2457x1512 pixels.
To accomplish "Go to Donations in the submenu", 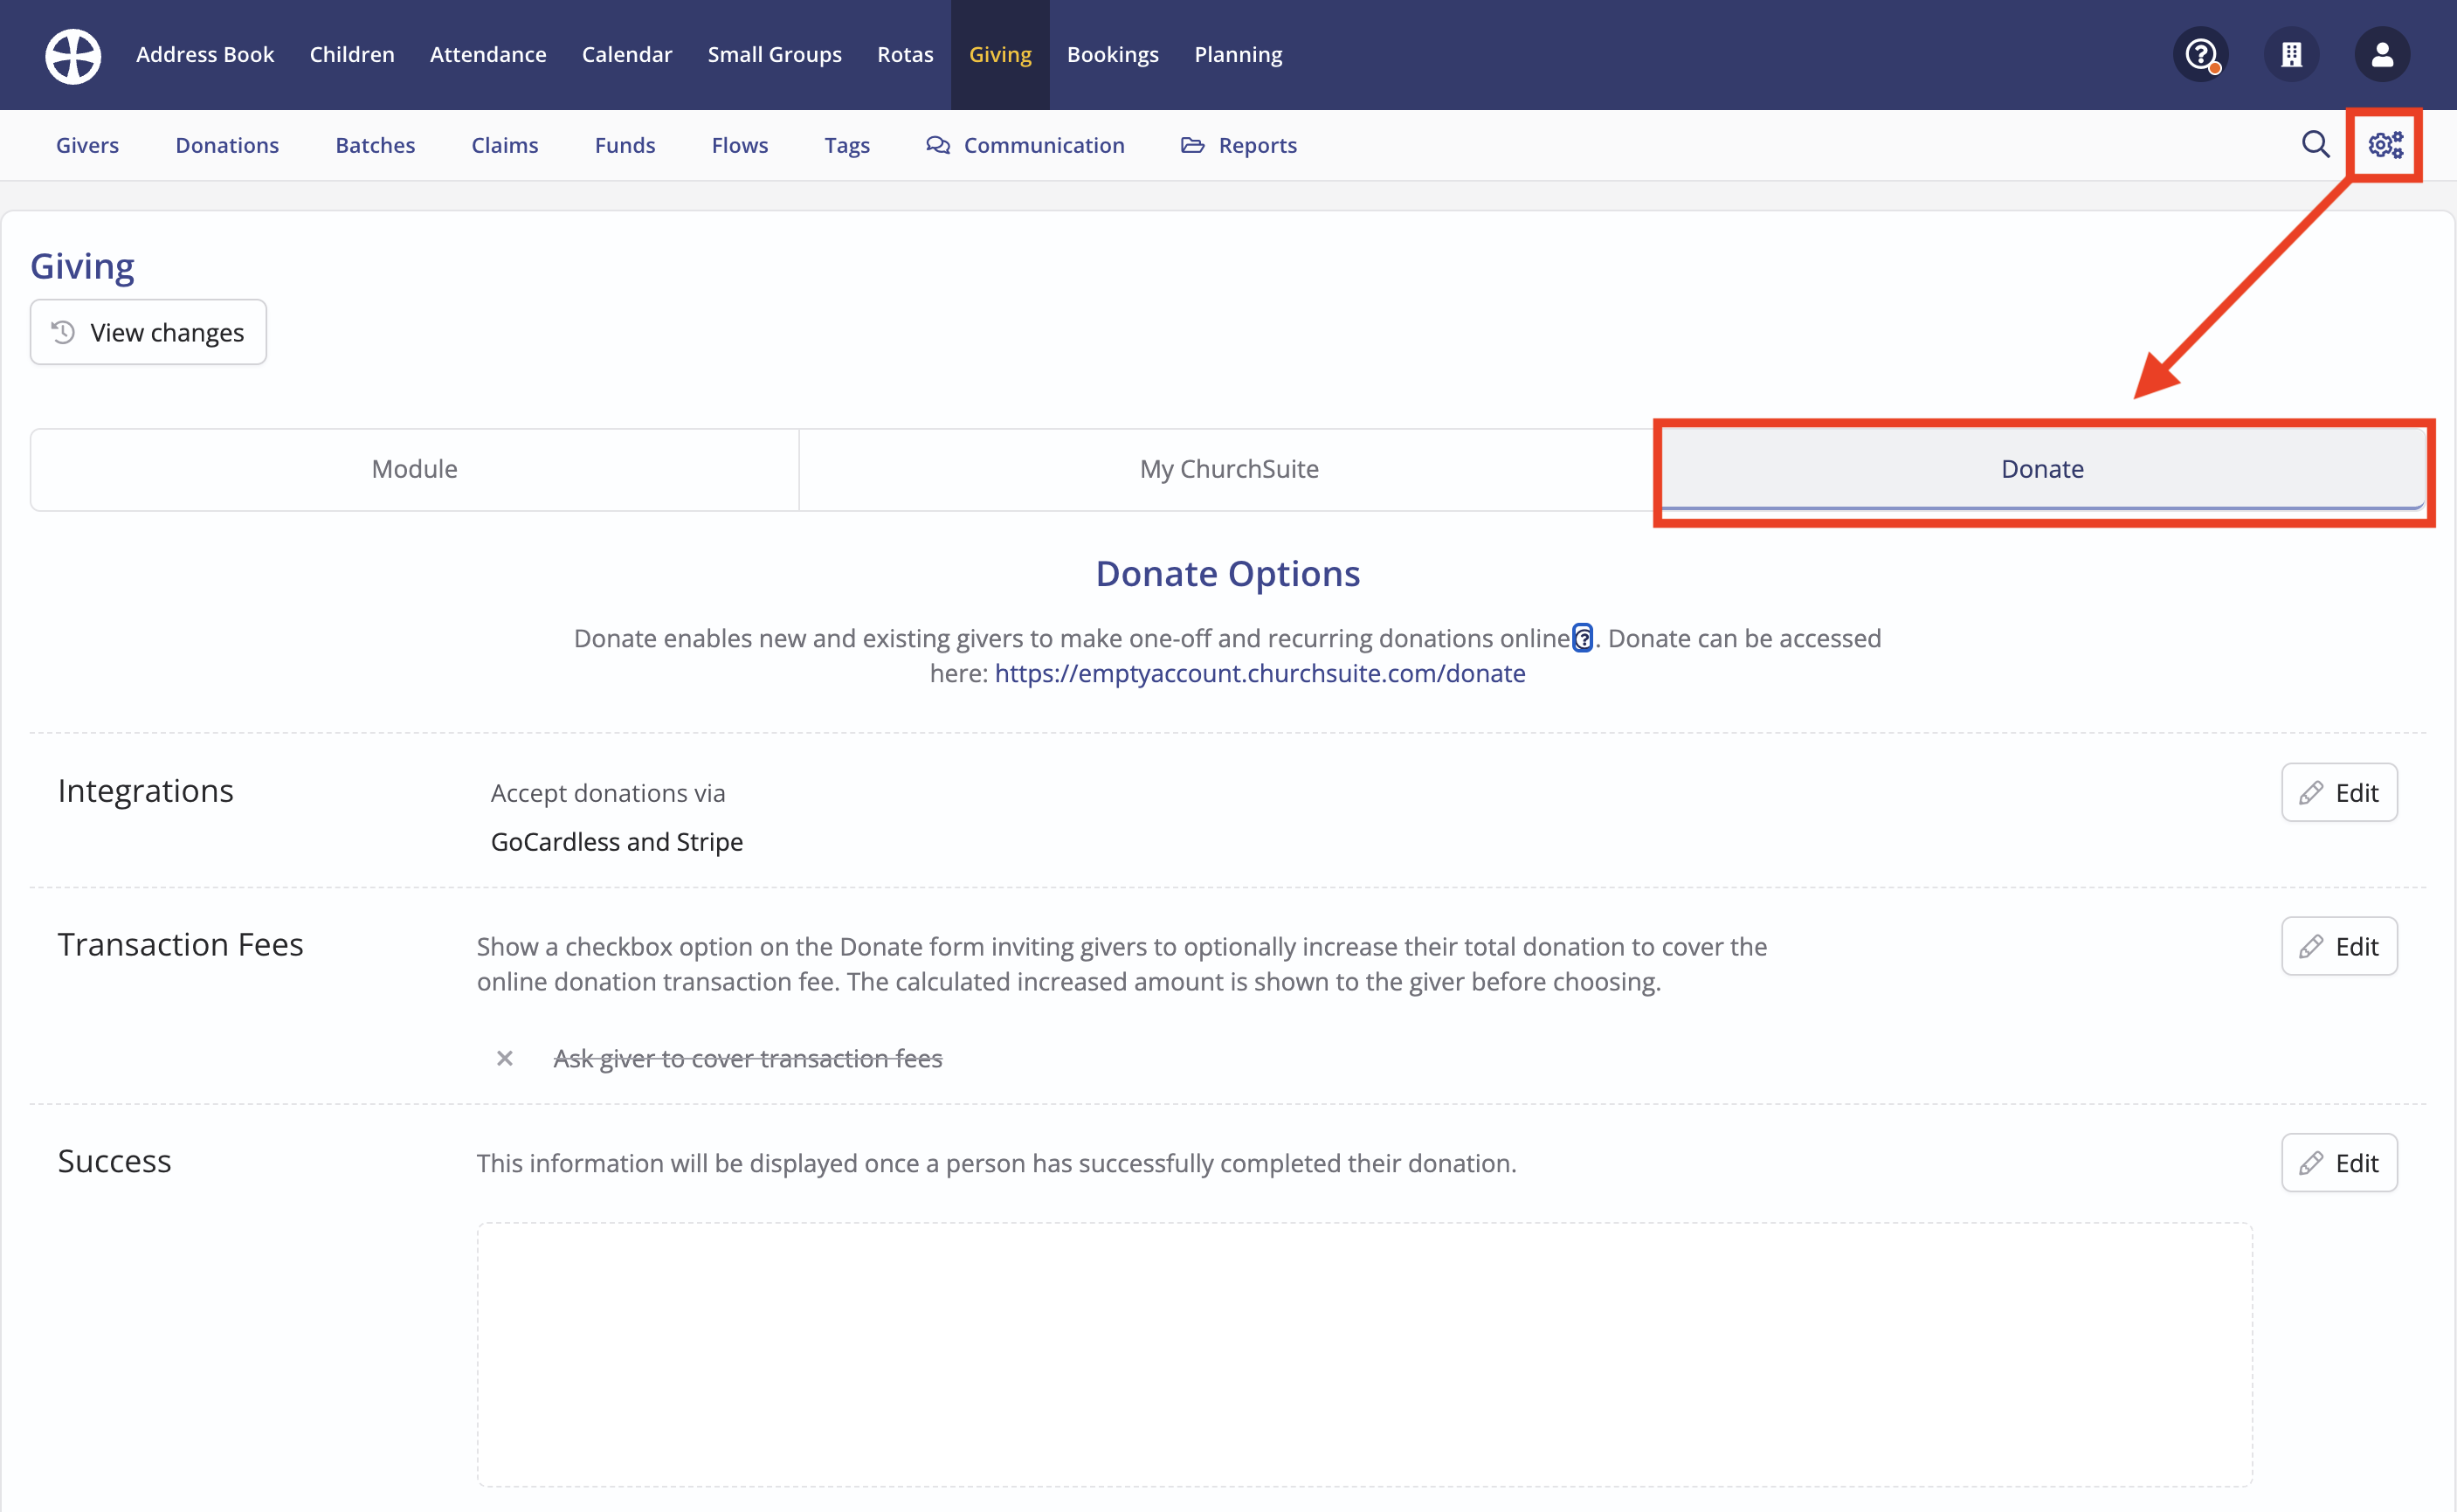I will [227, 145].
